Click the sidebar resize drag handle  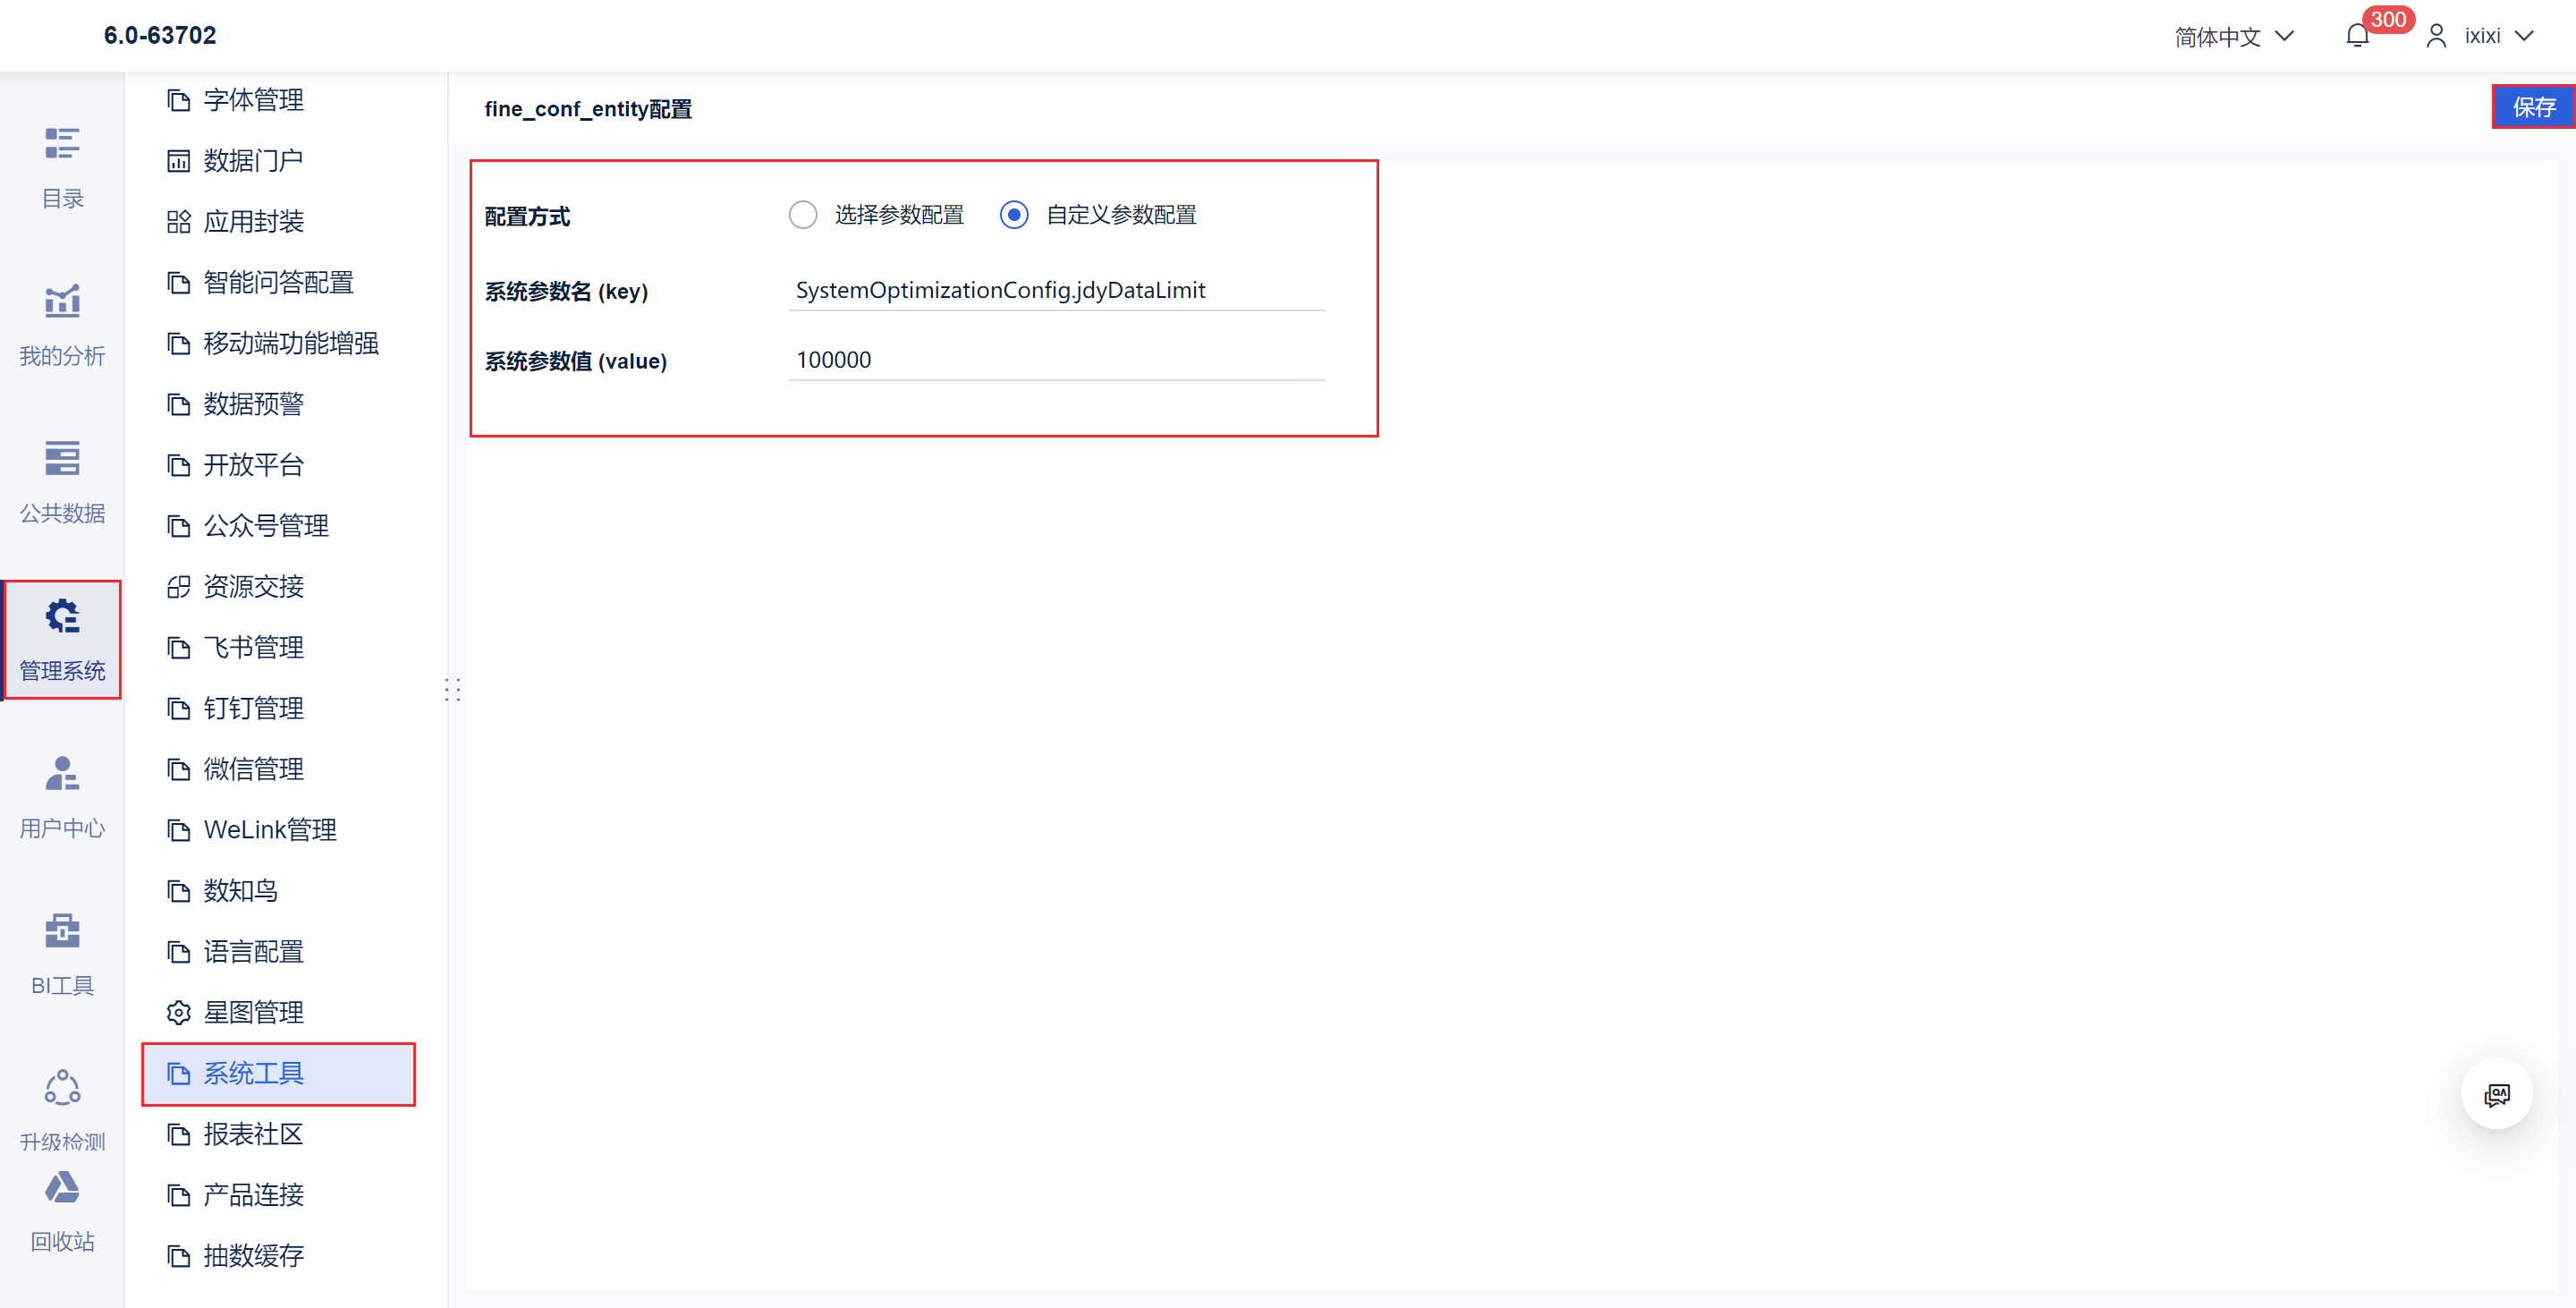(x=453, y=689)
